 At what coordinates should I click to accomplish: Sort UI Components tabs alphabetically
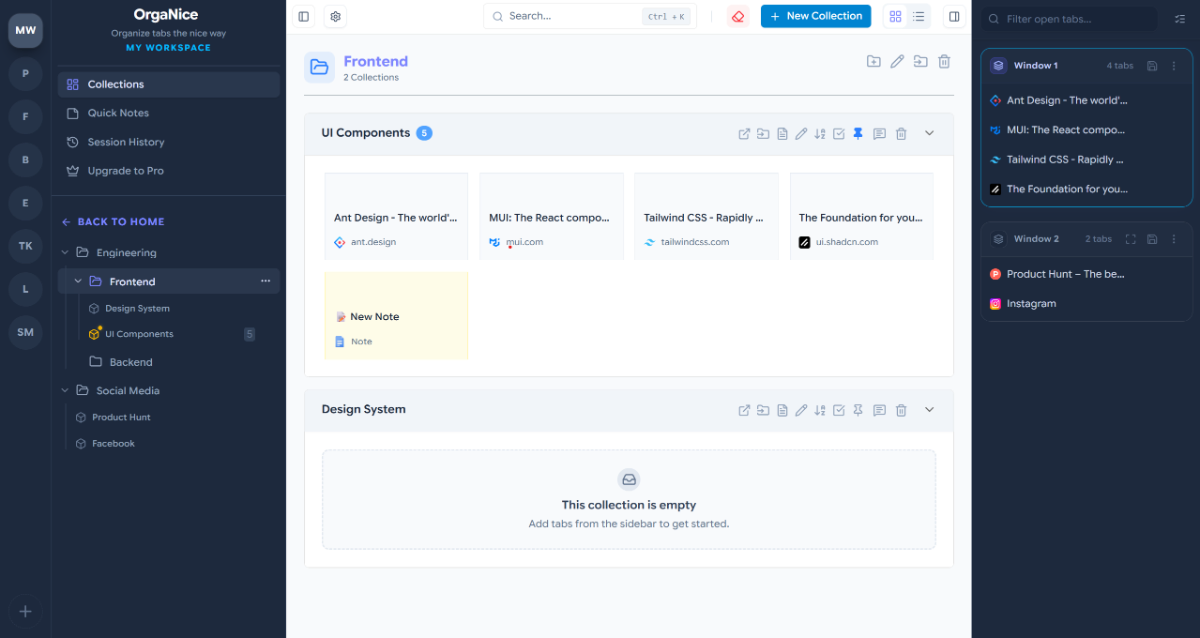click(820, 134)
